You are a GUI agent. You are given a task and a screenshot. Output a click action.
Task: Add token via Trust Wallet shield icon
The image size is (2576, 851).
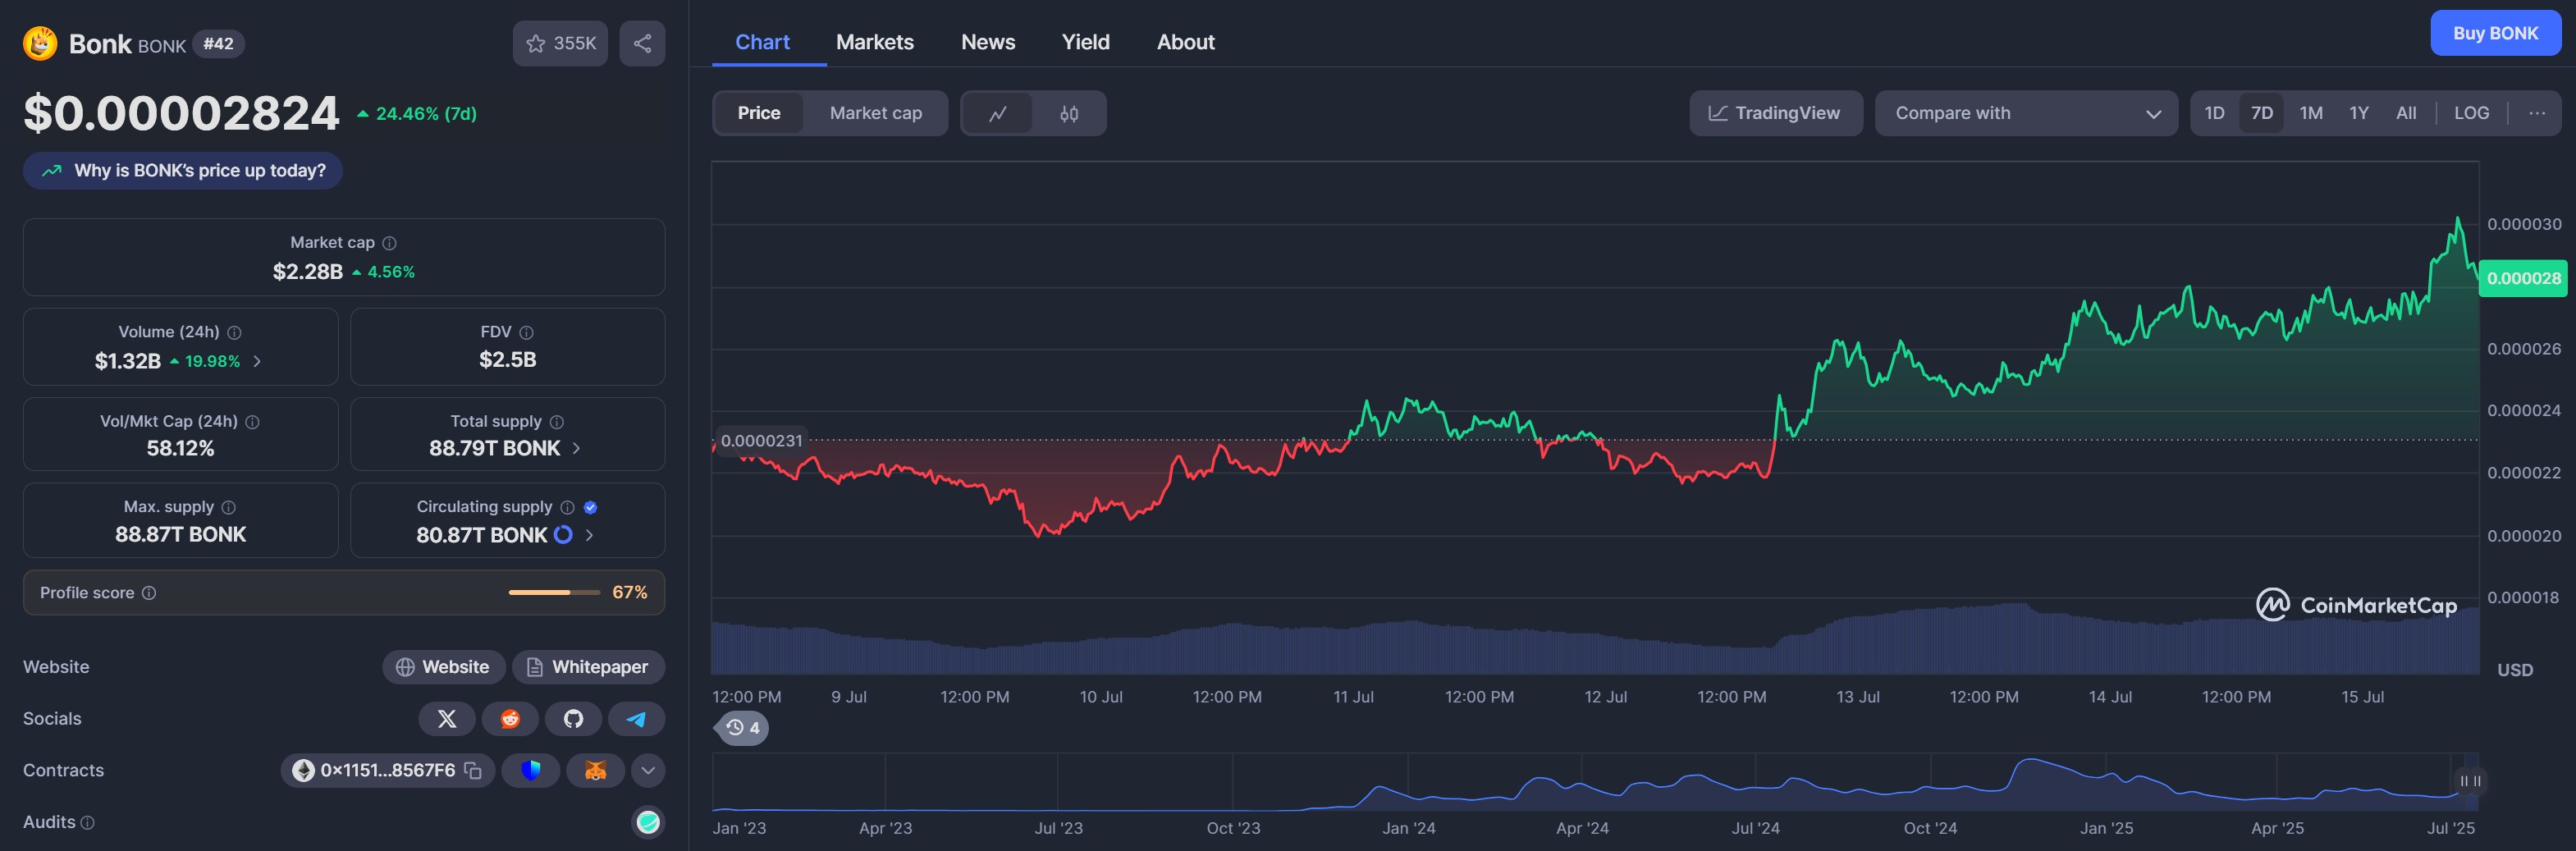pyautogui.click(x=531, y=770)
